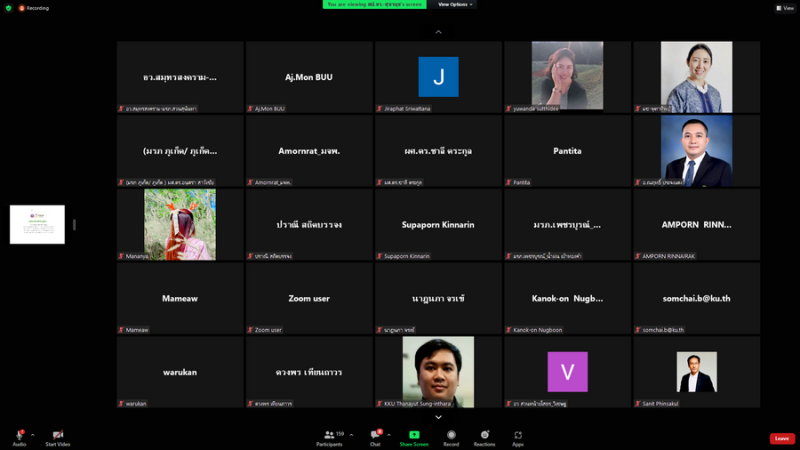The width and height of the screenshot is (800, 450).
Task: Open the View Options dropdown
Action: pos(454,4)
